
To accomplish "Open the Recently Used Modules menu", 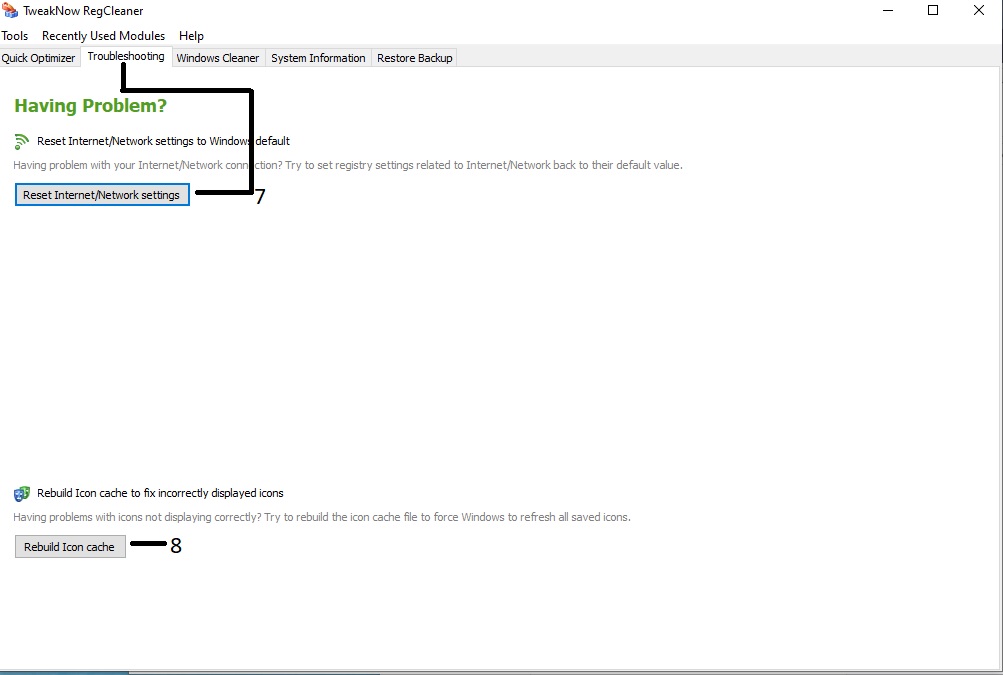I will [103, 36].
